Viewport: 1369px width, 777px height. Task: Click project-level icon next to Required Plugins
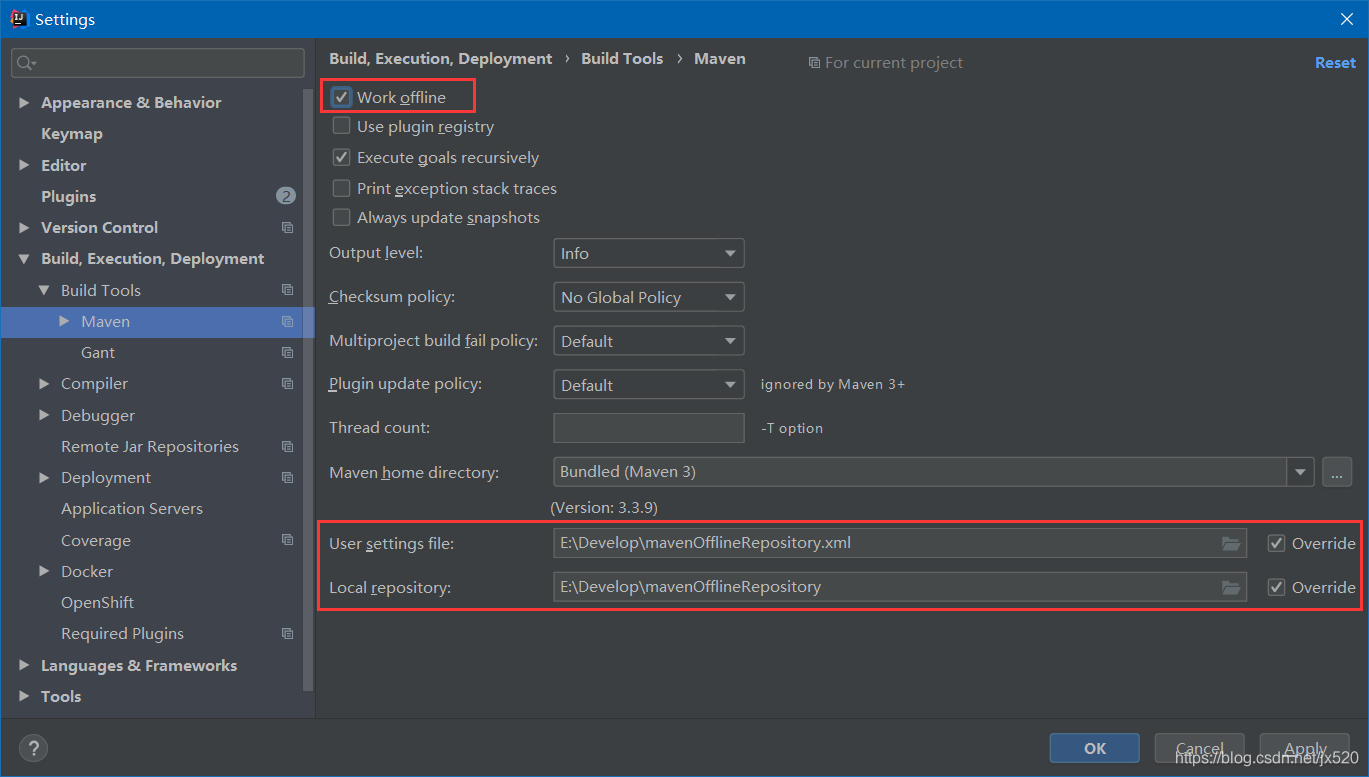coord(288,634)
